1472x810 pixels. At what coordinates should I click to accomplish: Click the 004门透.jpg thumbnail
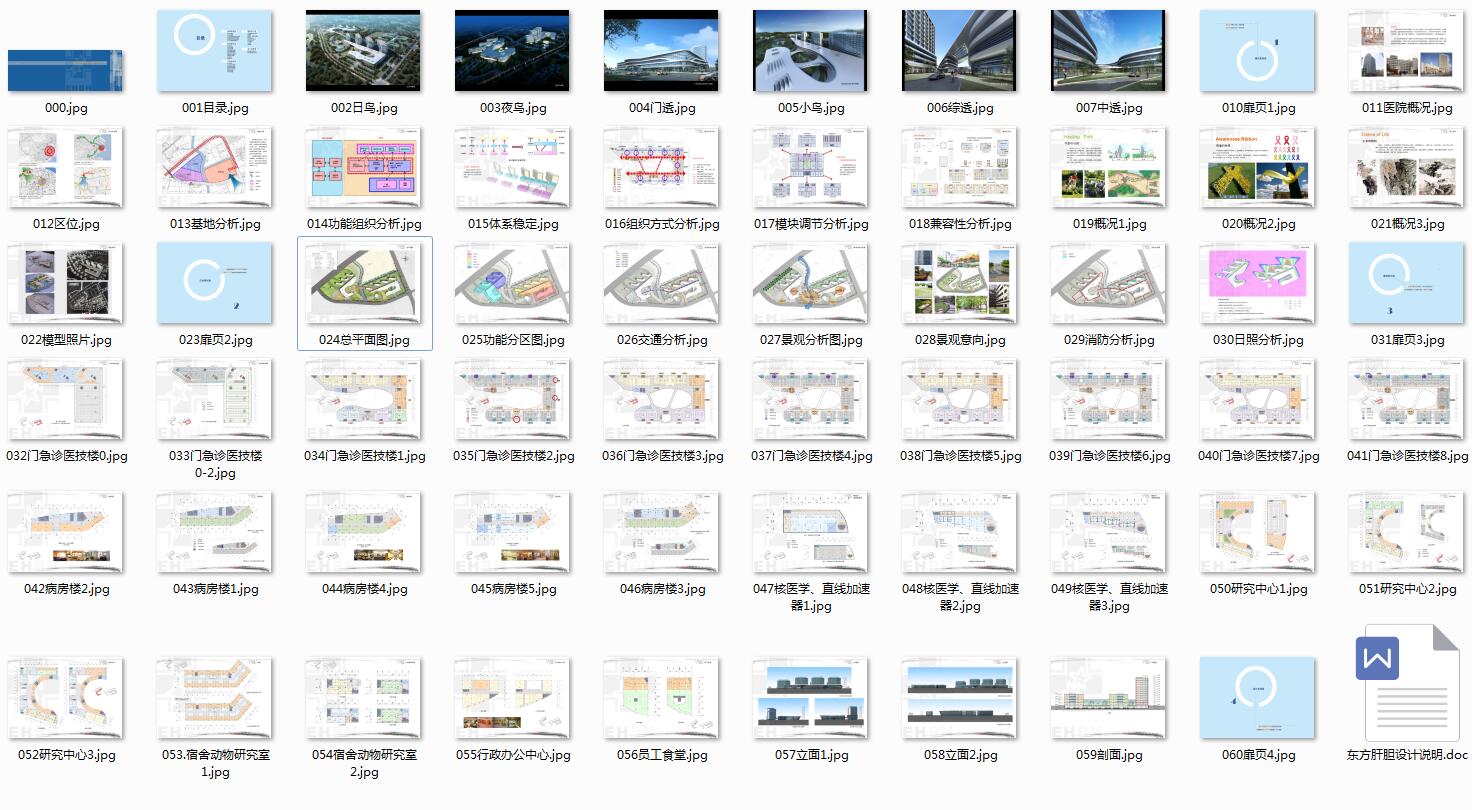click(662, 51)
